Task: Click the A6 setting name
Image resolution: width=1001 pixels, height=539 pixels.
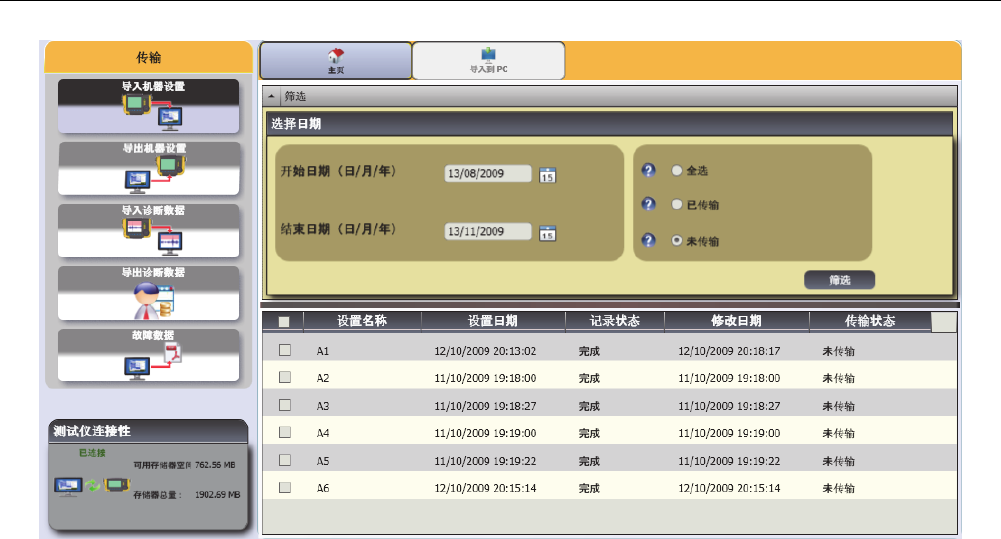Action: (x=323, y=489)
